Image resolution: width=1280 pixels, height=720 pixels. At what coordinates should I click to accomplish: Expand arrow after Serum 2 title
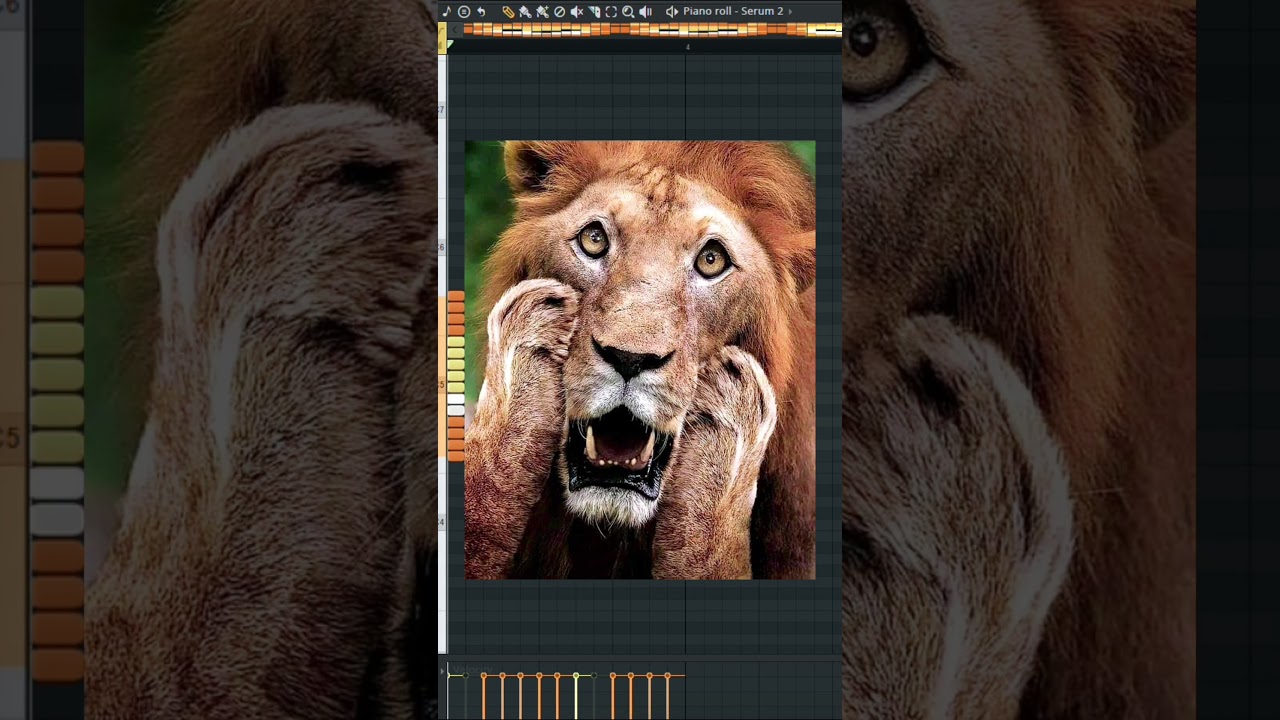(x=790, y=12)
